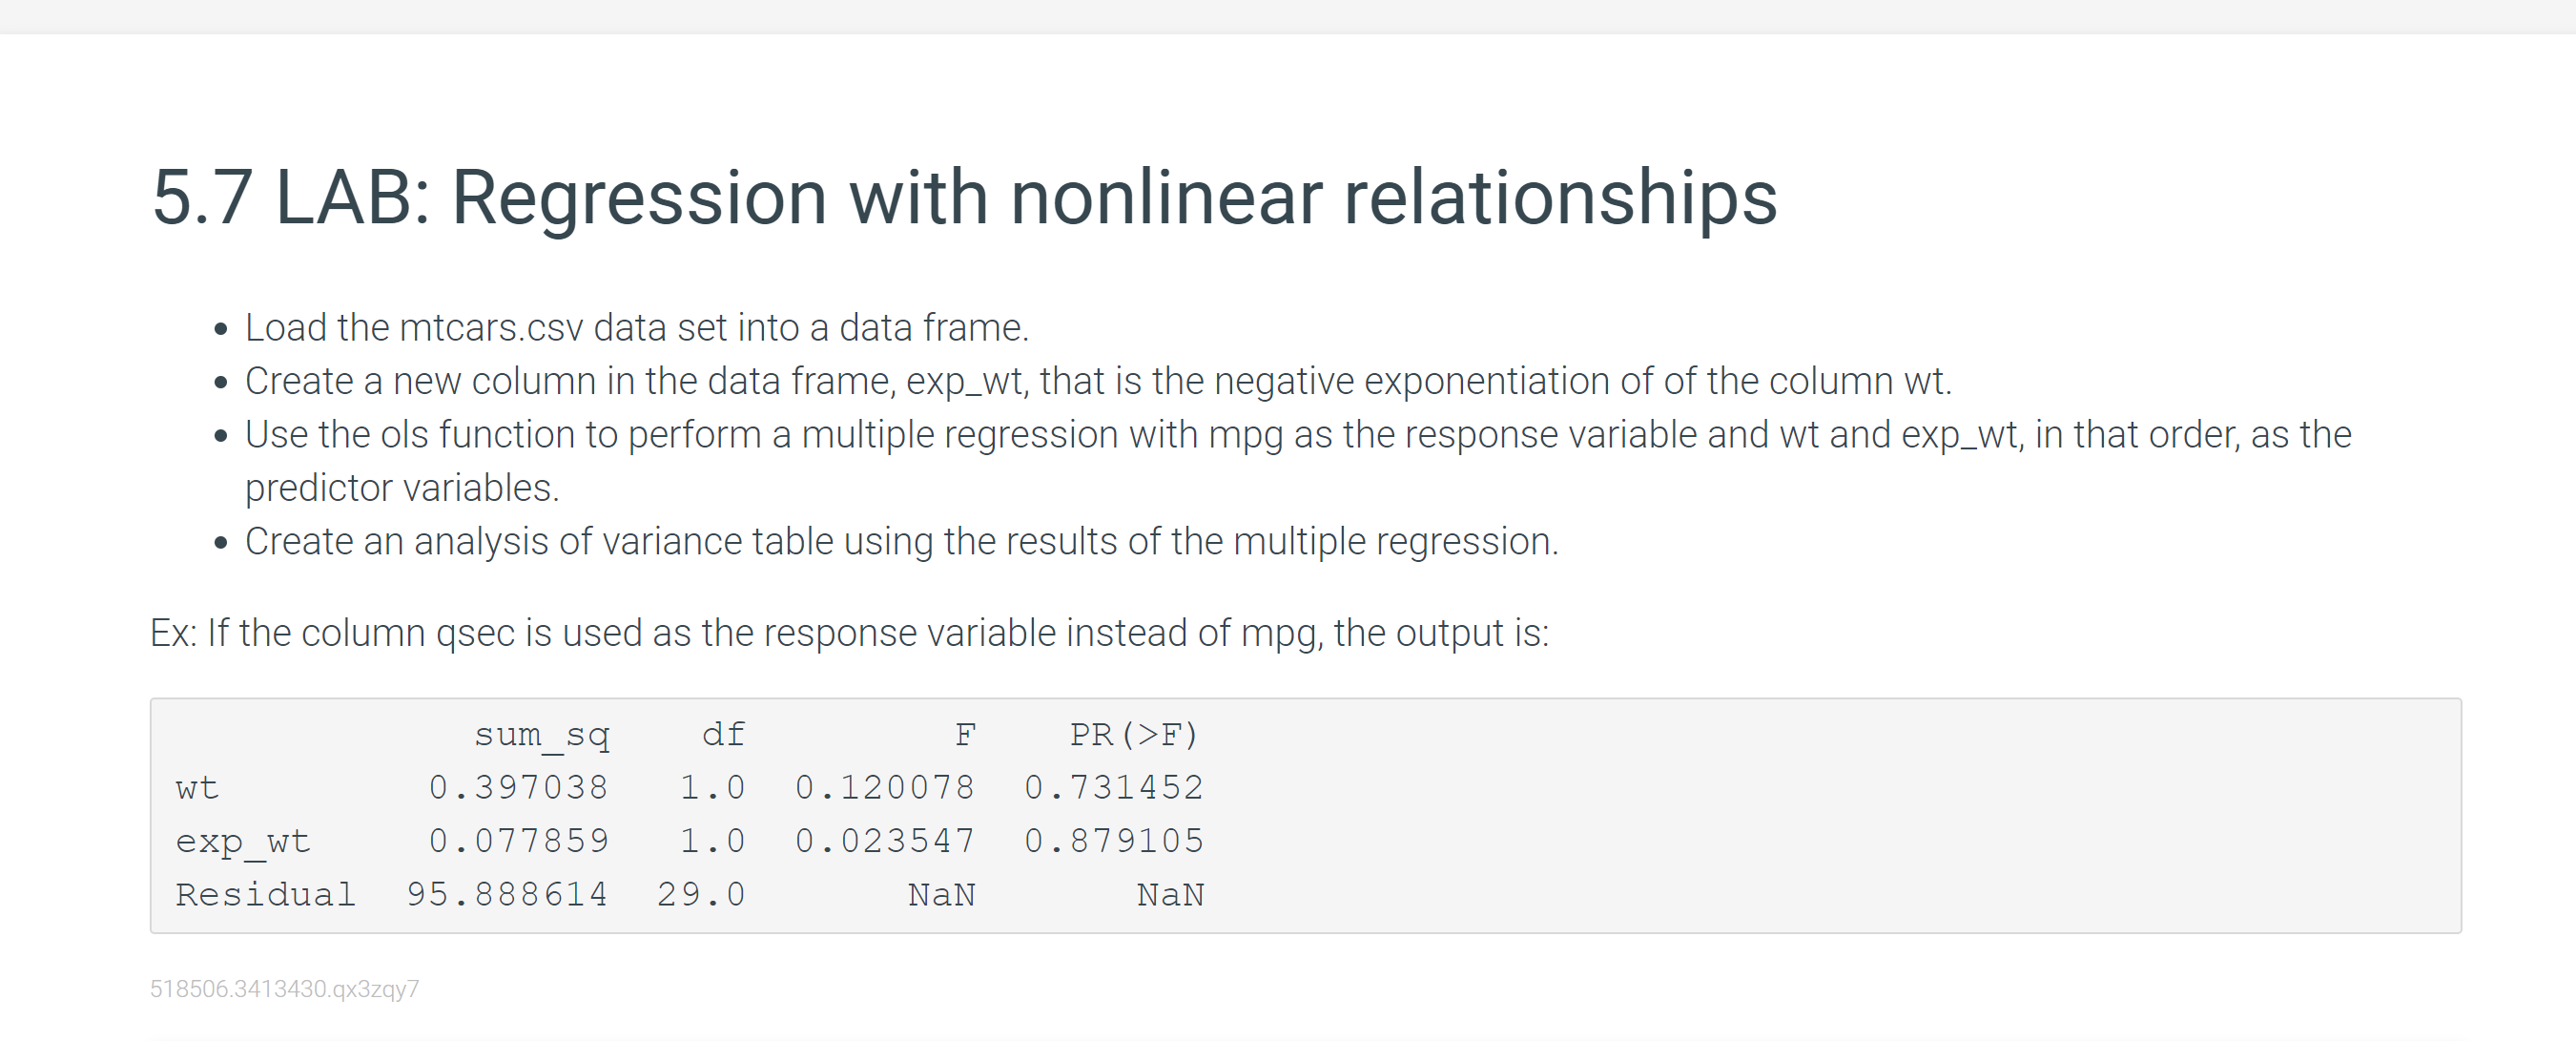
Task: Click the 'Load the mtcars.csv' bullet line
Action: click(636, 328)
